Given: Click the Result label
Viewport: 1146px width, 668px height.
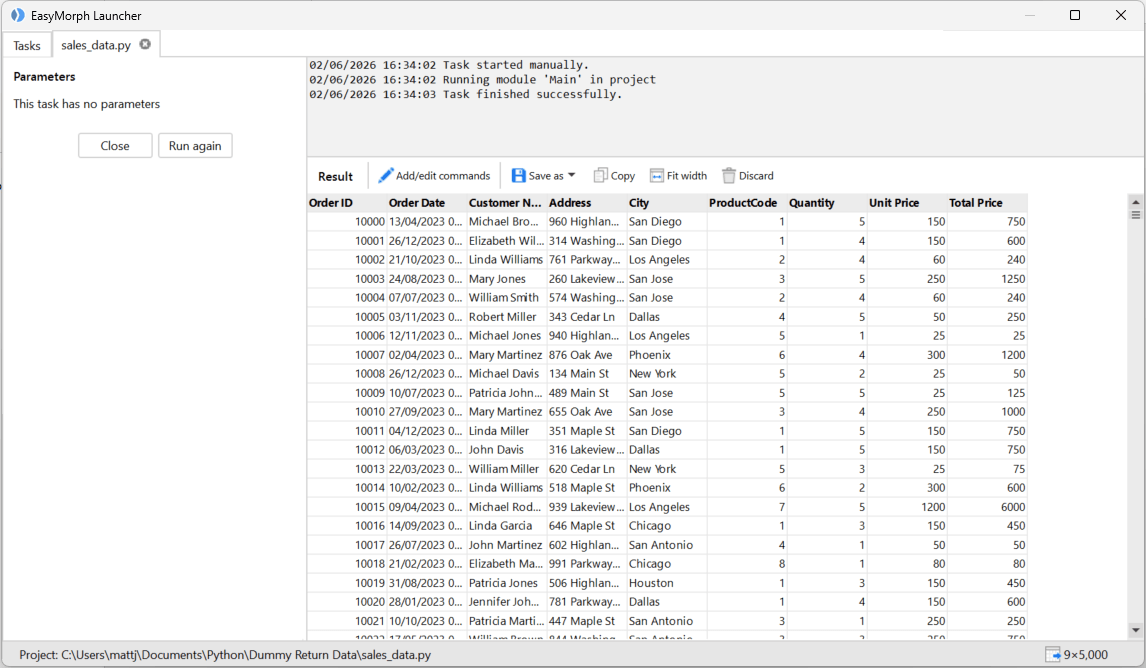Looking at the screenshot, I should pos(335,176).
